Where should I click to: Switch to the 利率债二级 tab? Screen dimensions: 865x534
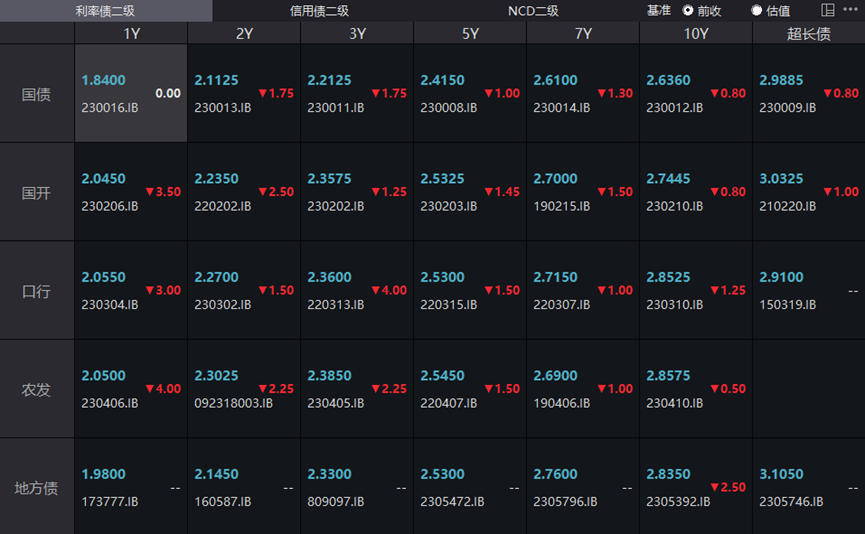105,10
